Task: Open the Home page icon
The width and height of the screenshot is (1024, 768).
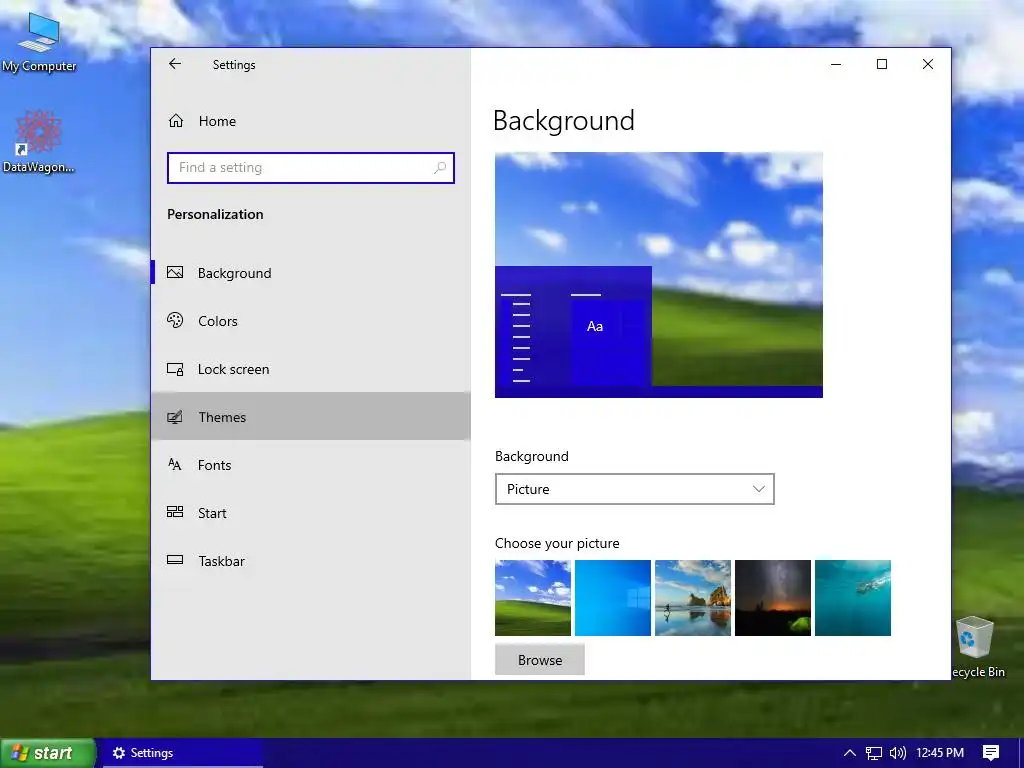Action: coord(176,121)
